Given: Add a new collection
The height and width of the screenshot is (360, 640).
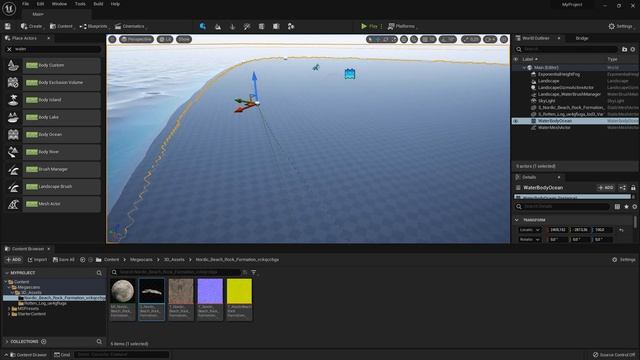Looking at the screenshot, I should pyautogui.click(x=44, y=342).
